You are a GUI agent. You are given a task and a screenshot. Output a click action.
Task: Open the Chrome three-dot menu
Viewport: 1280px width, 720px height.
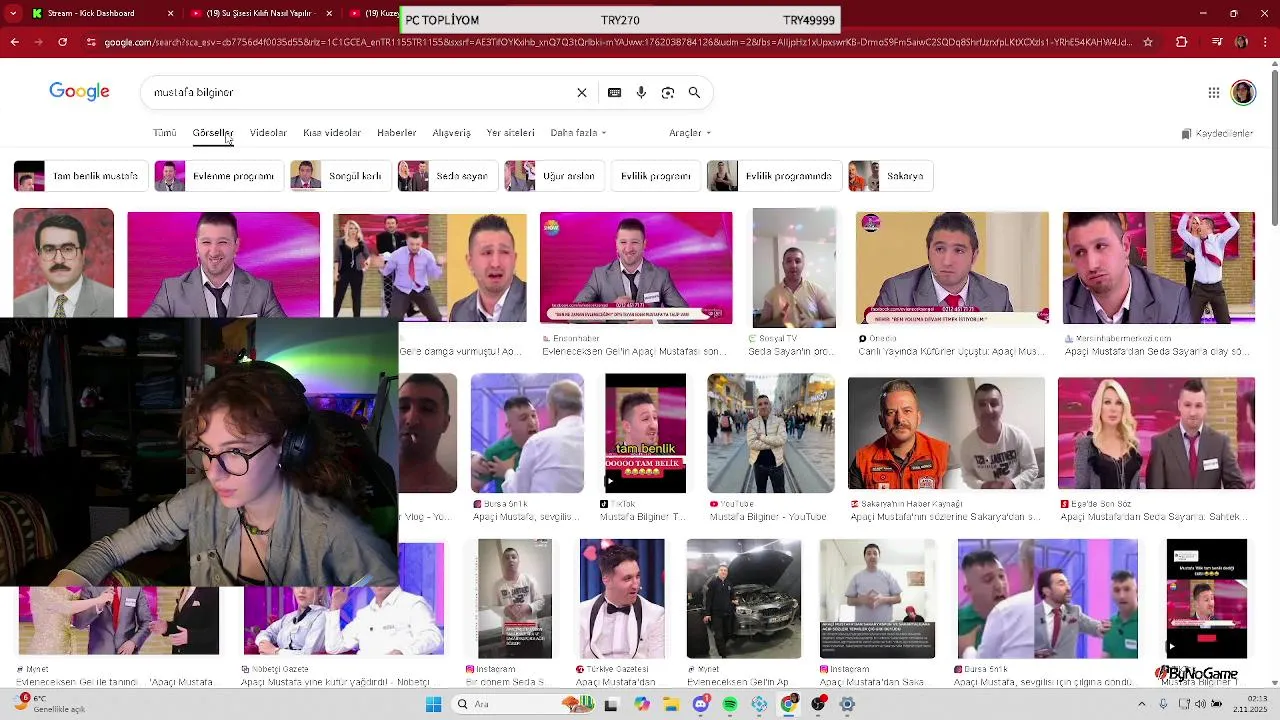pos(1265,42)
